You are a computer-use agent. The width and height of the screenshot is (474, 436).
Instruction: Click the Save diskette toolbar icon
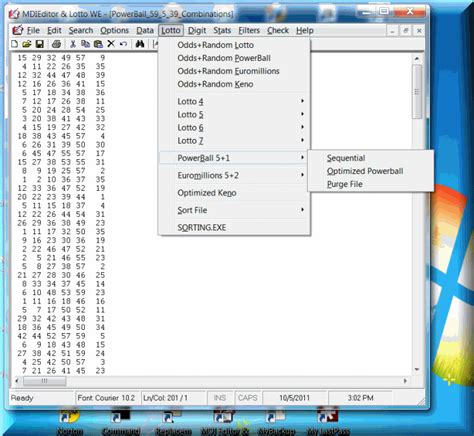point(40,44)
